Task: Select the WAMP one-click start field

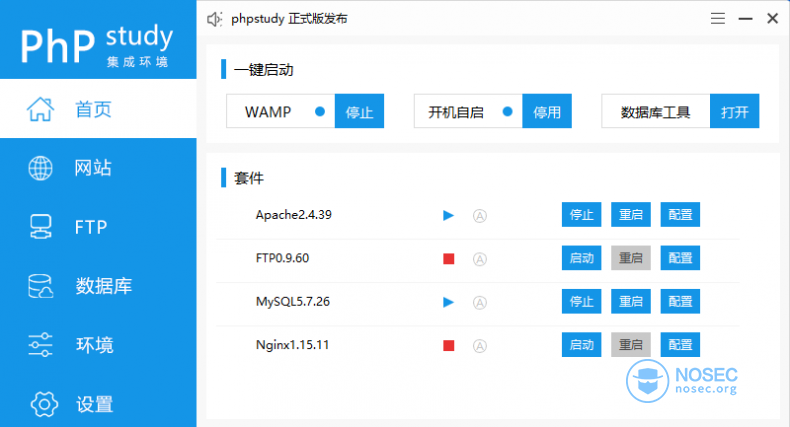Action: [281, 111]
